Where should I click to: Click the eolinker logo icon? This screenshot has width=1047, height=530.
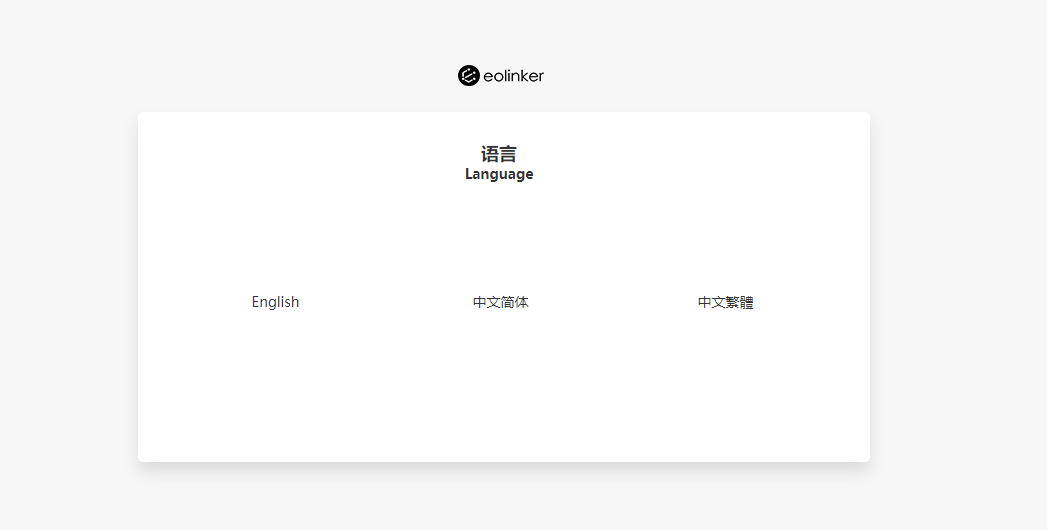point(469,75)
